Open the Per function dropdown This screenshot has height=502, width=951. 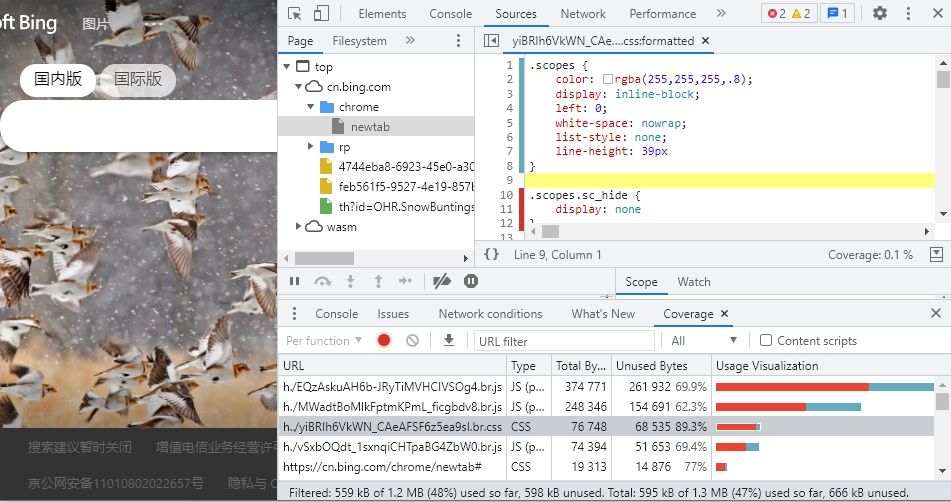point(324,340)
